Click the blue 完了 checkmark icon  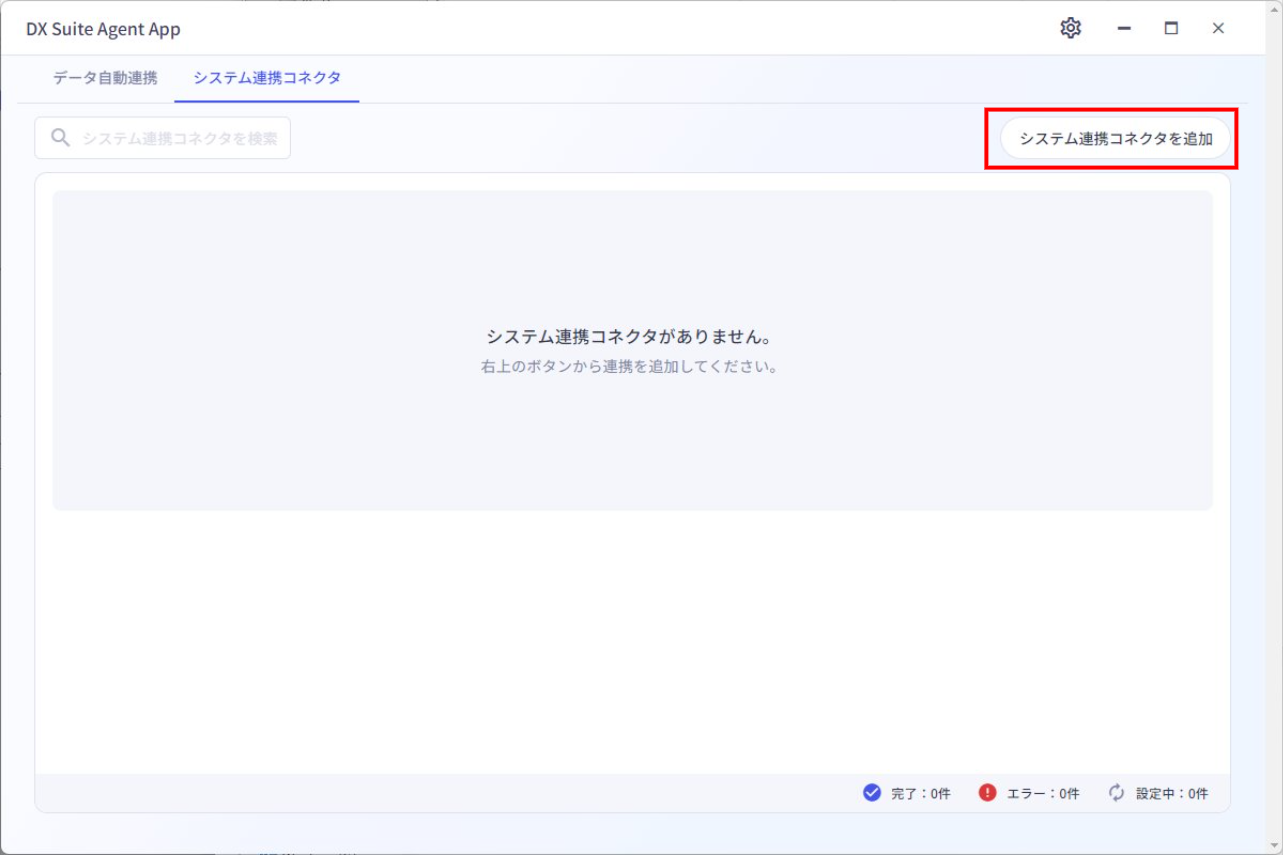871,793
